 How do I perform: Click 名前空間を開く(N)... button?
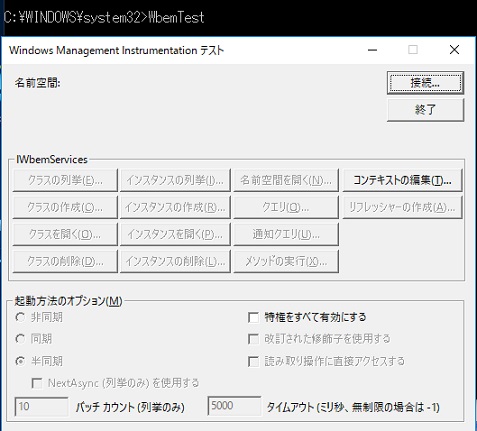tap(286, 180)
